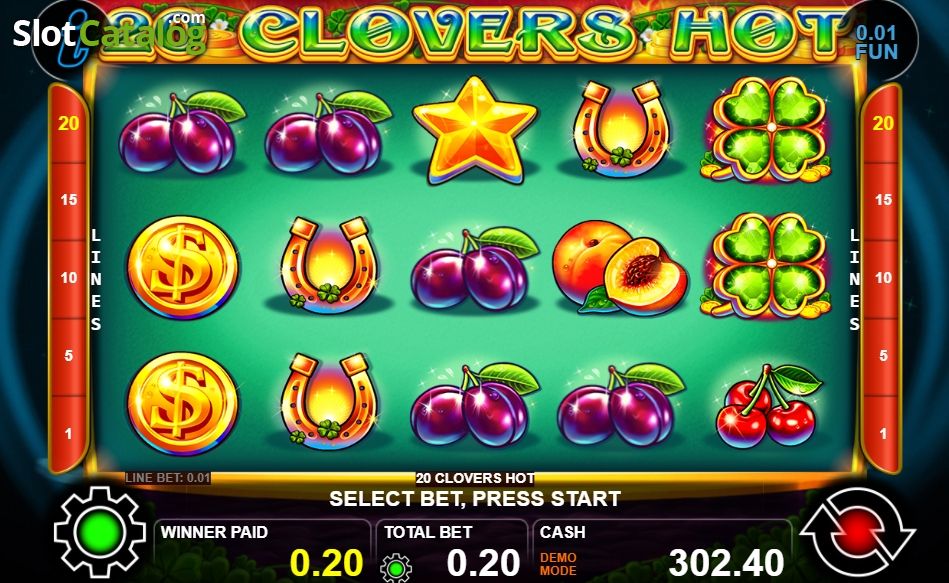Open the small gear bet settings
The height and width of the screenshot is (583, 949).
coord(396,568)
